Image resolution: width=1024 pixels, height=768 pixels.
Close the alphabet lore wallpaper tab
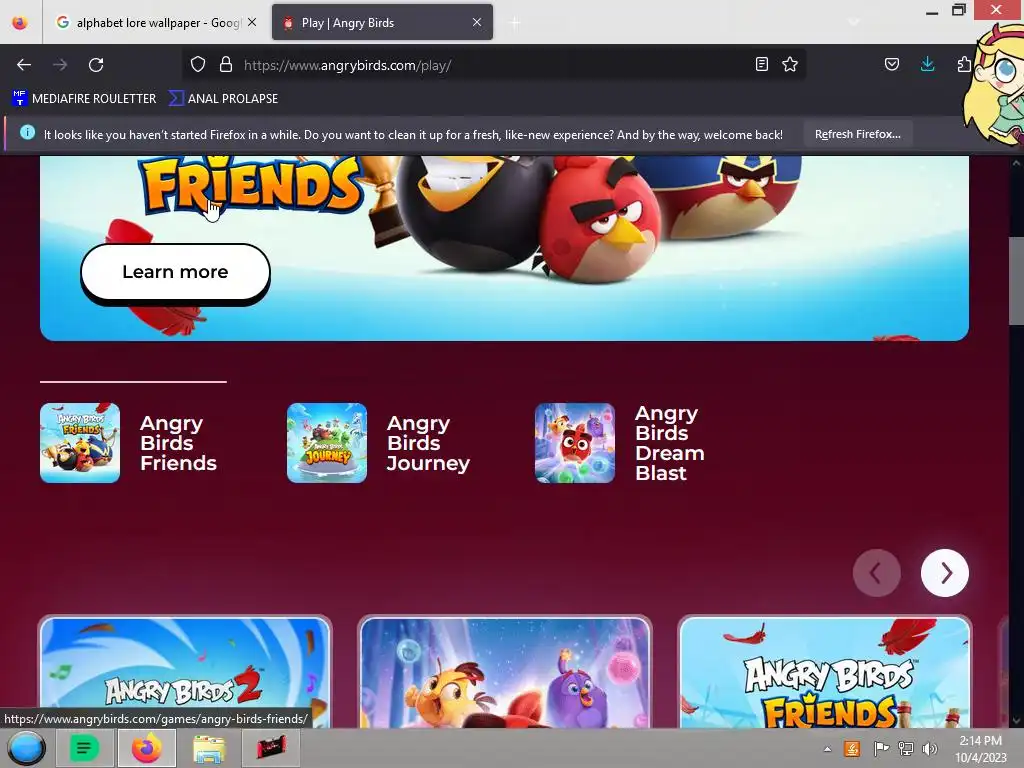coord(252,22)
